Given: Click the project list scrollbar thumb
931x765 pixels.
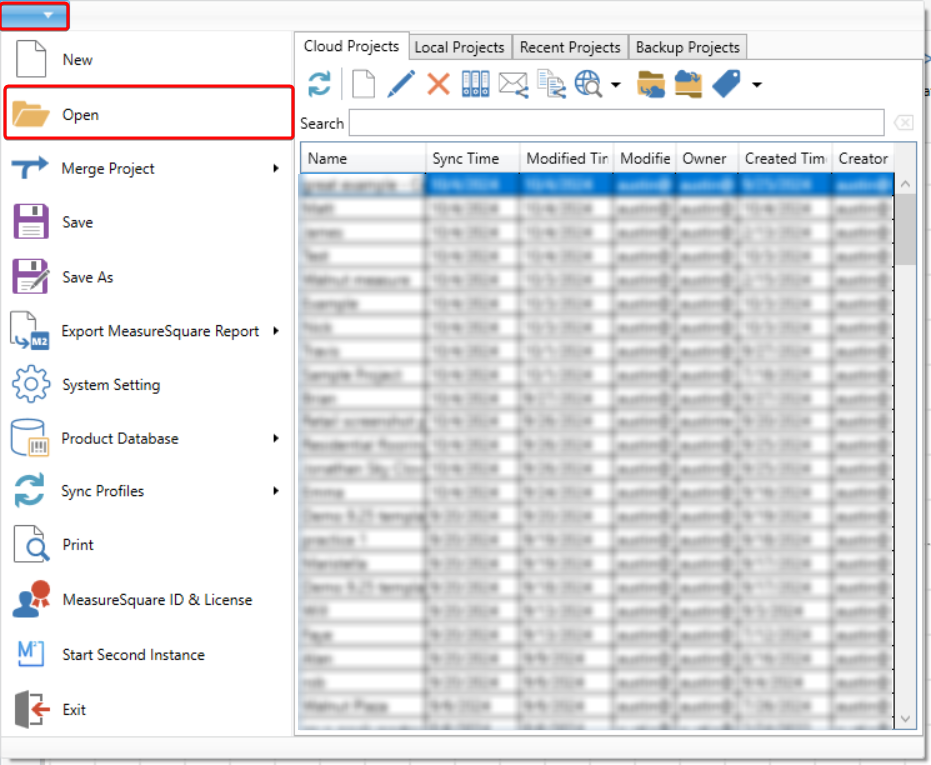Looking at the screenshot, I should pos(905,229).
